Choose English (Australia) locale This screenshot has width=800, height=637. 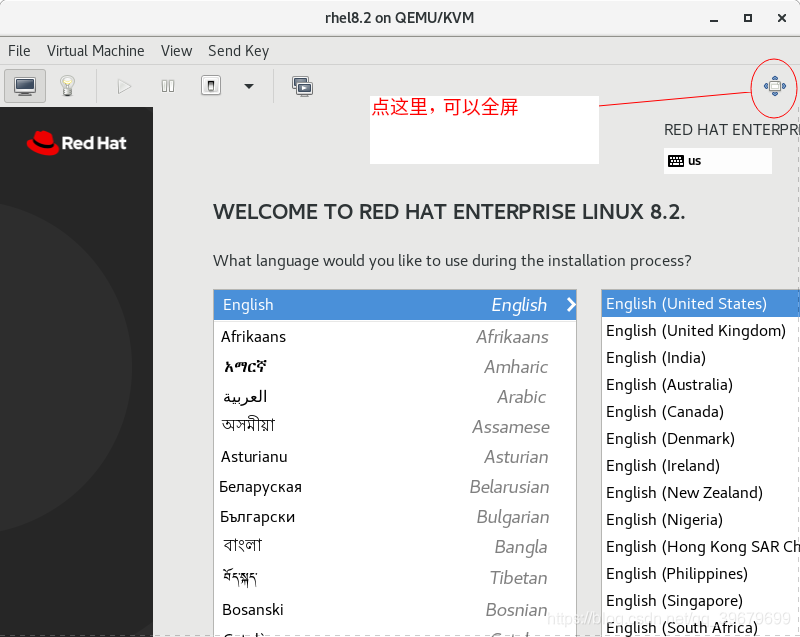click(x=701, y=385)
